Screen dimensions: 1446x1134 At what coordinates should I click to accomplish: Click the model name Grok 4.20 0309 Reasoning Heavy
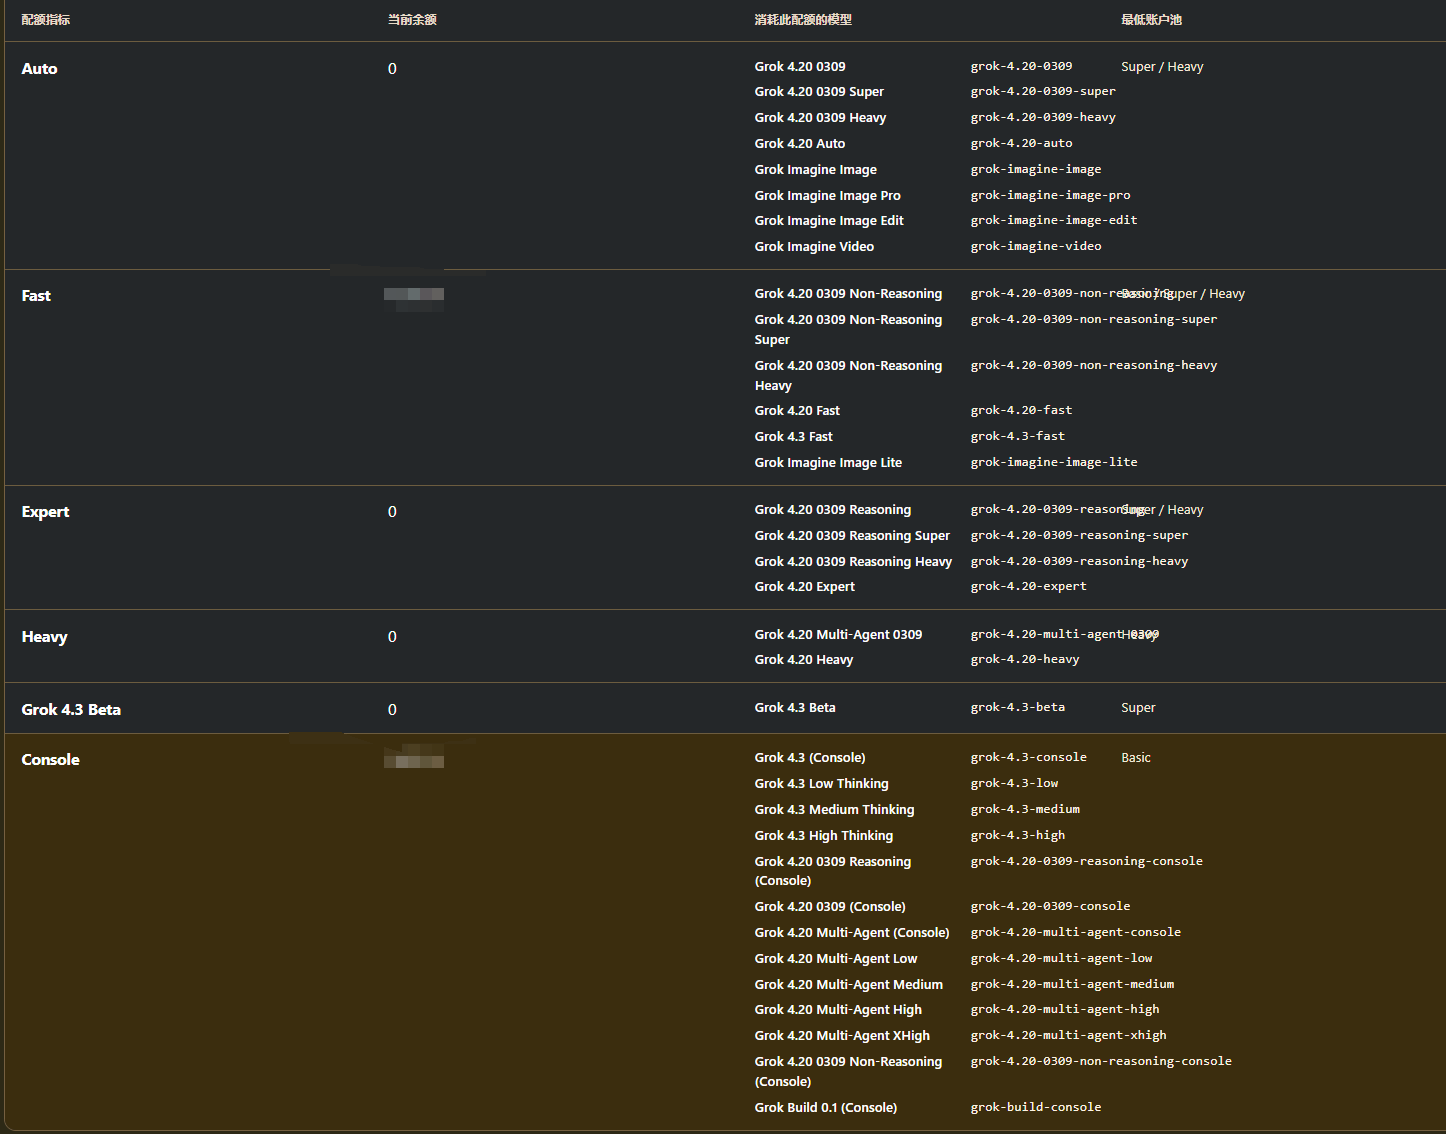pyautogui.click(x=853, y=562)
